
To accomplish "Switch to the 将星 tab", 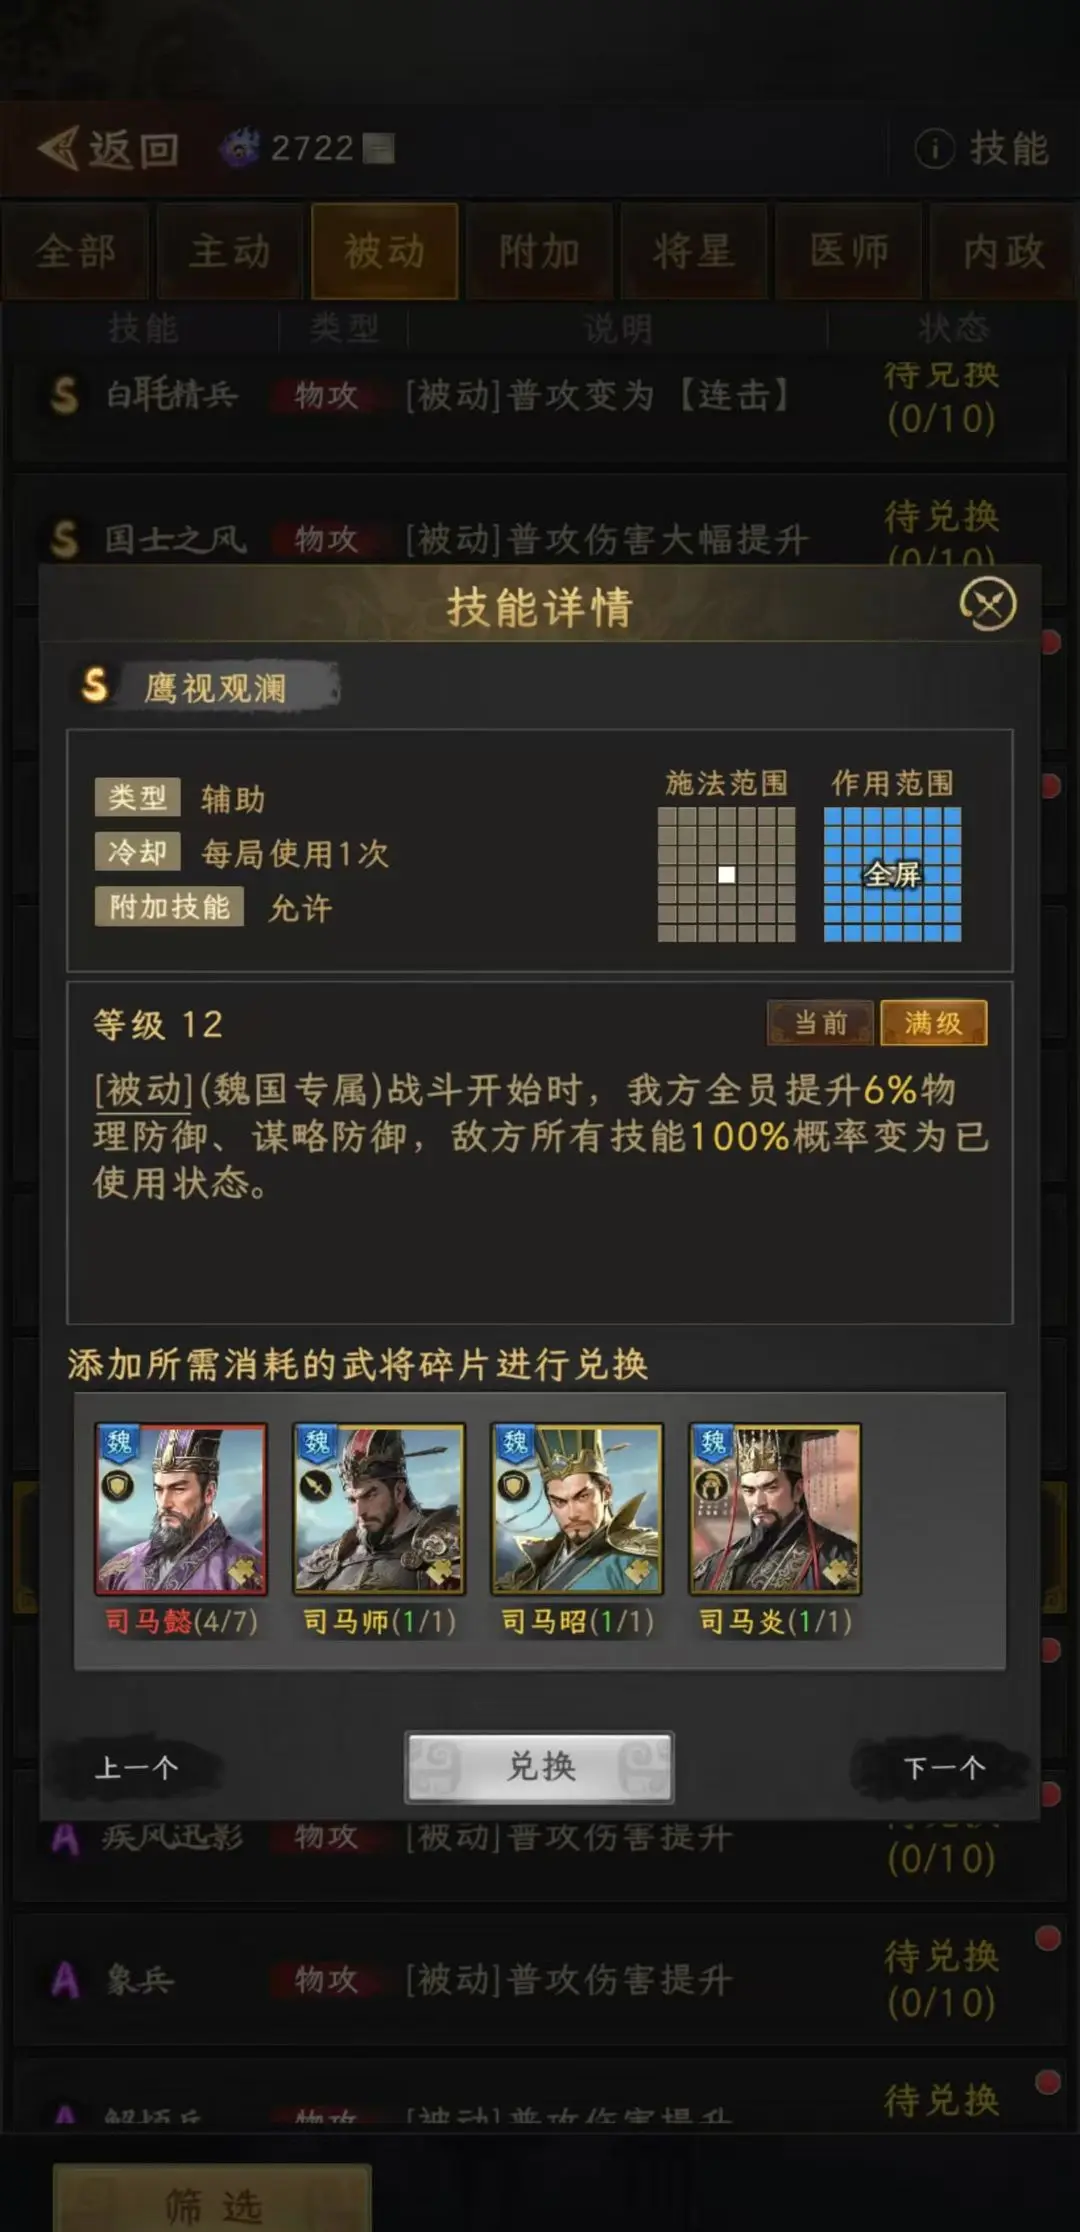I will [x=694, y=251].
